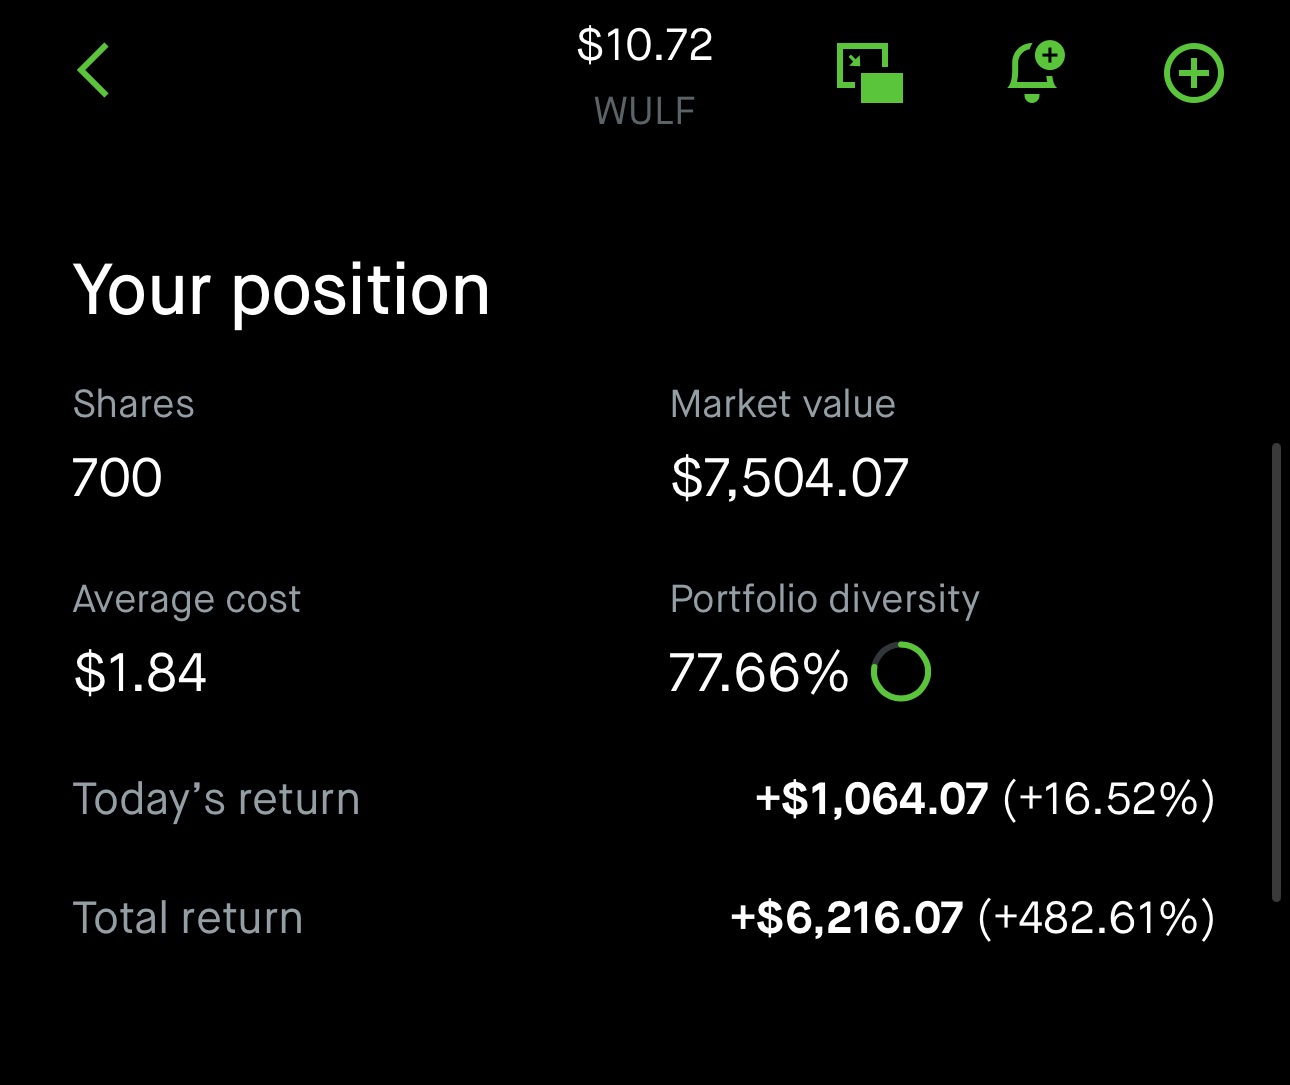
Task: Tap the Market value label
Action: pyautogui.click(x=782, y=404)
